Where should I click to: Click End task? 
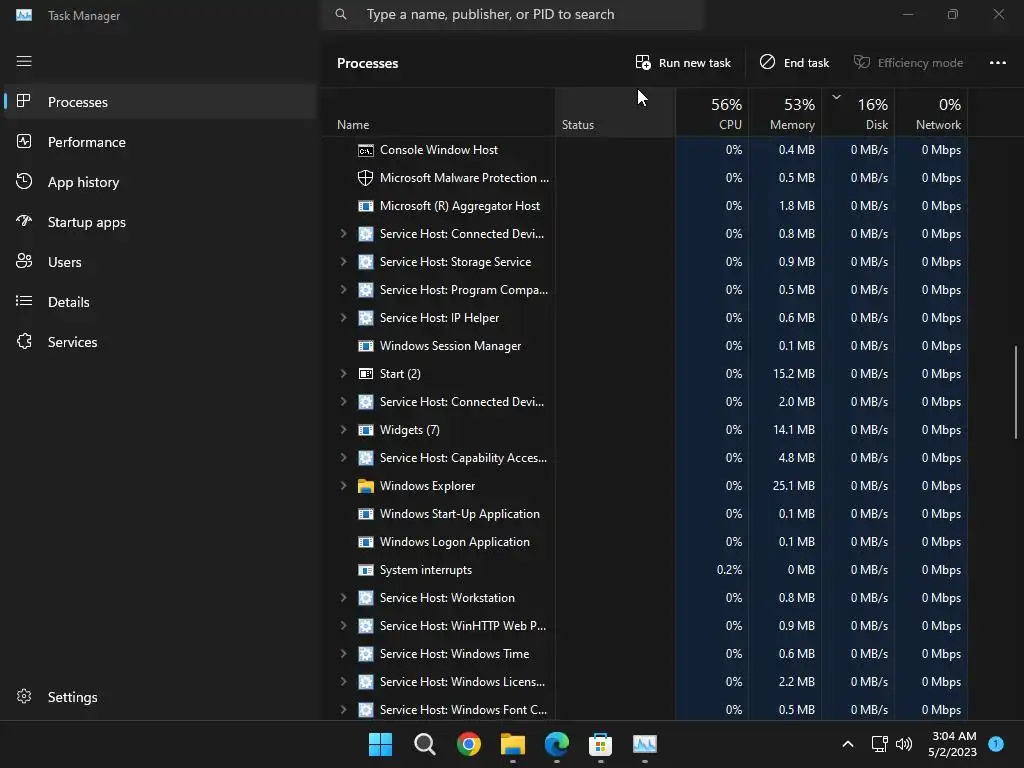pyautogui.click(x=794, y=63)
